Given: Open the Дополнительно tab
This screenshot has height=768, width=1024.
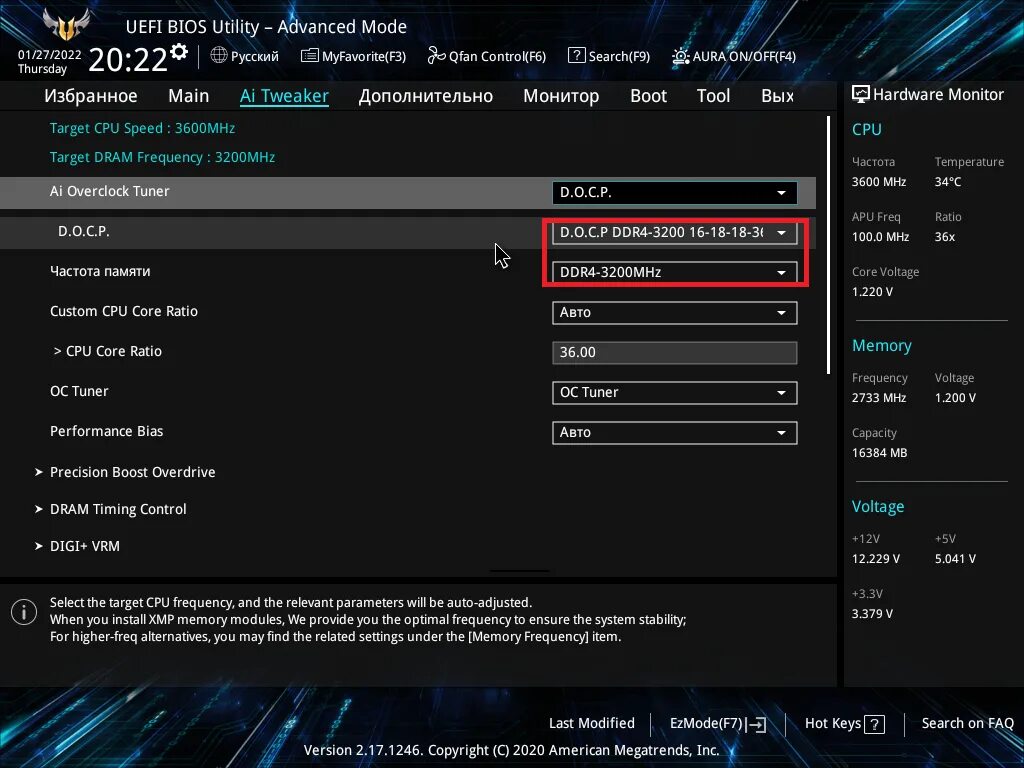Looking at the screenshot, I should (x=426, y=96).
